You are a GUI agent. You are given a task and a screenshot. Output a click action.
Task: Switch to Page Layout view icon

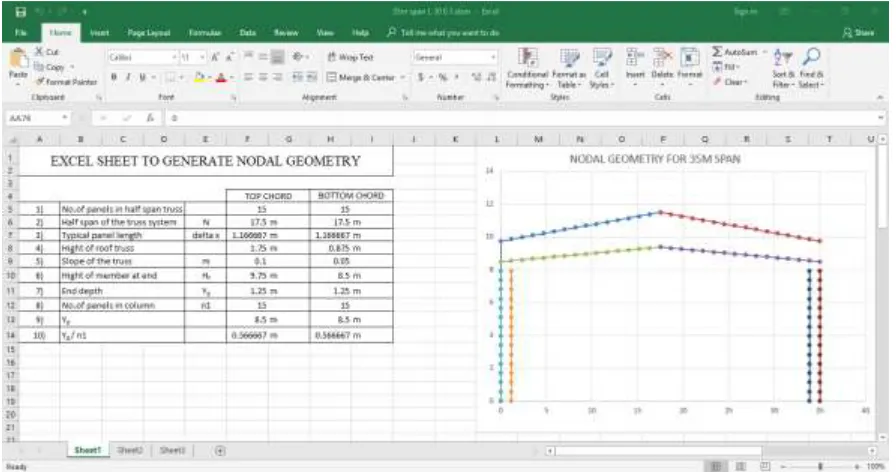[x=740, y=466]
